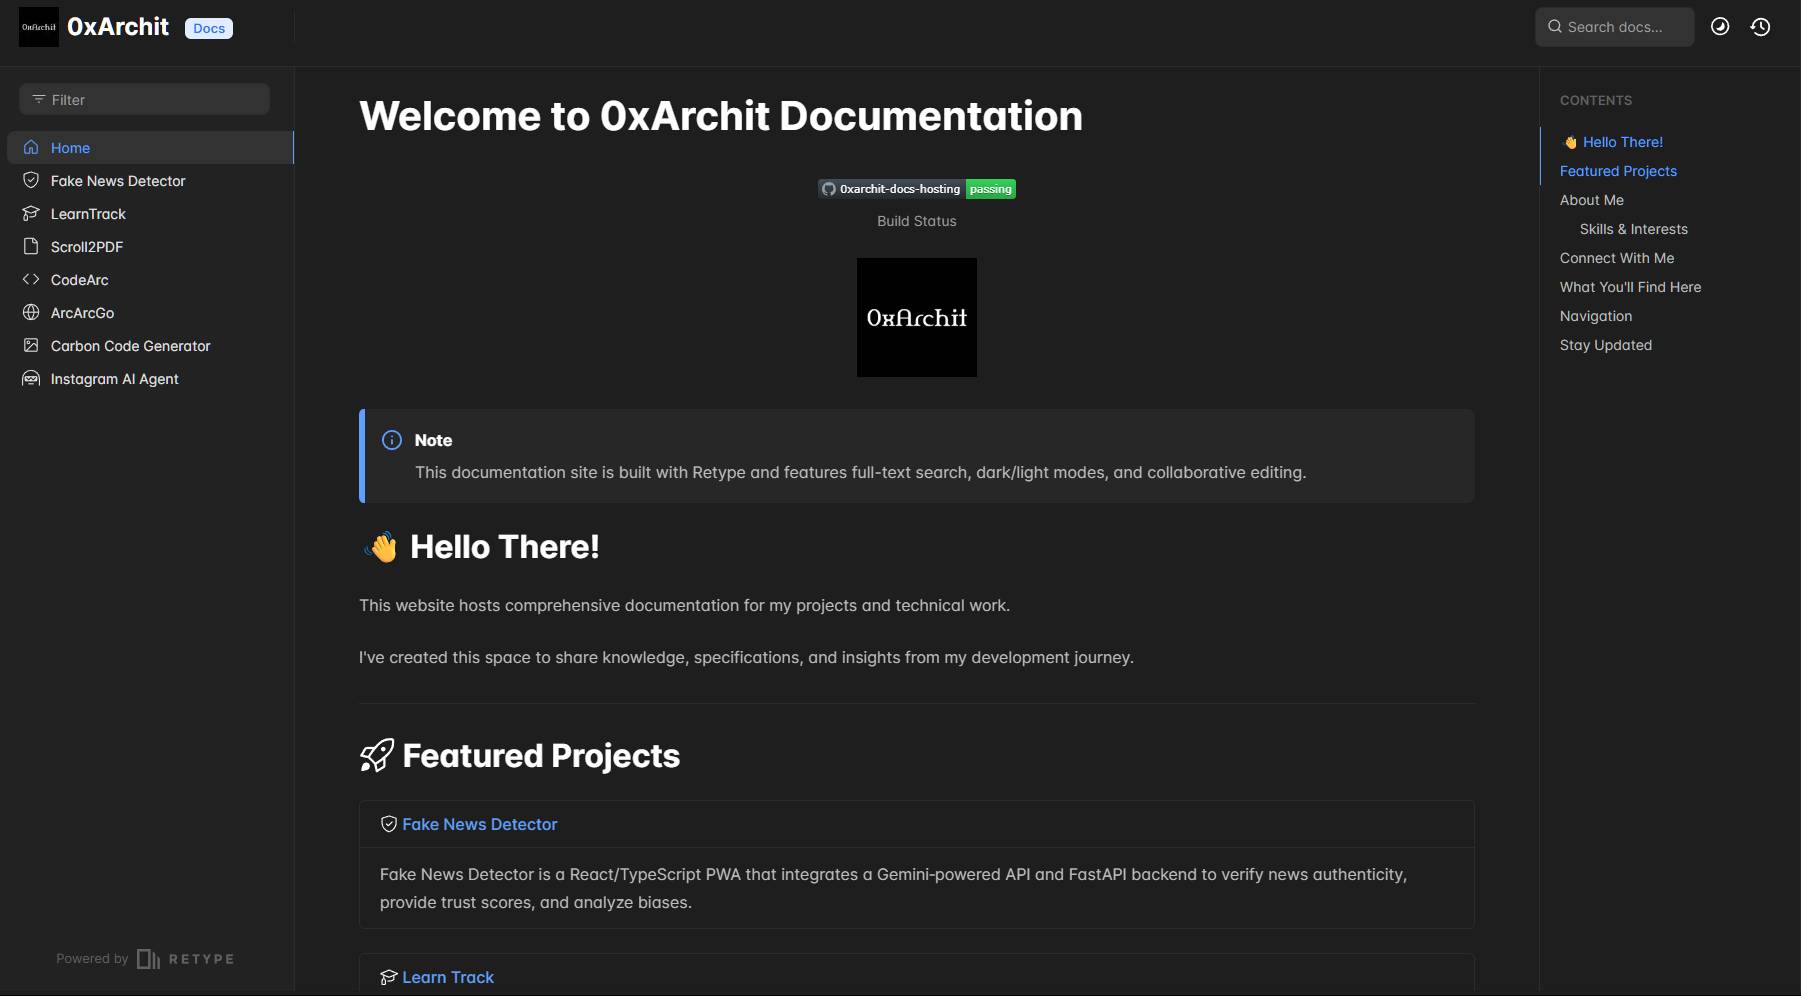Image resolution: width=1801 pixels, height=996 pixels.
Task: Open Instagram AI Agent sidebar page
Action: tap(115, 379)
